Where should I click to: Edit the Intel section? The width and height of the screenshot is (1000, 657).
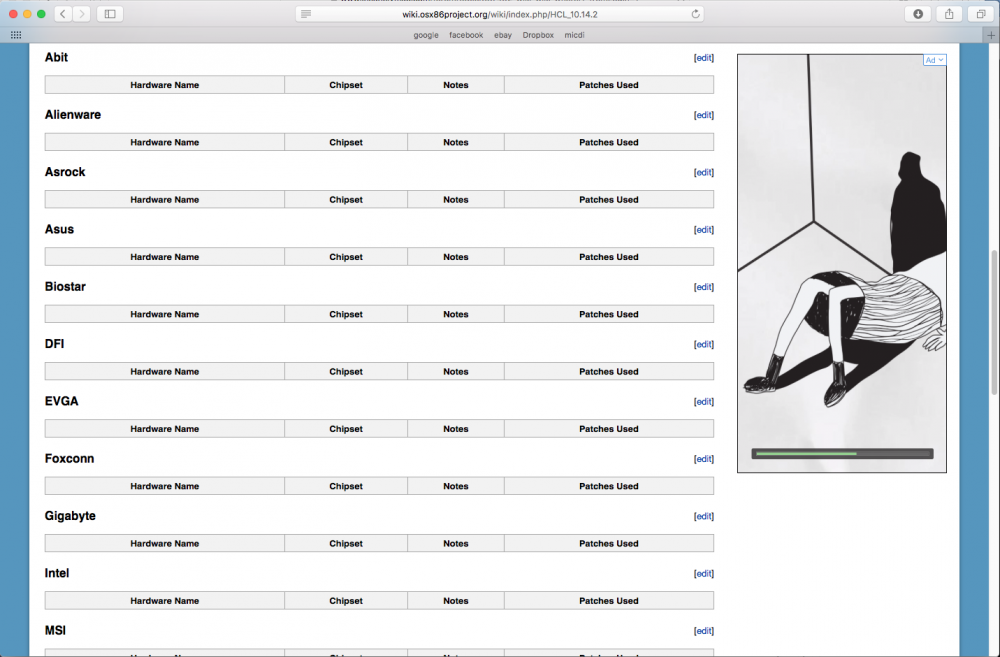pyautogui.click(x=703, y=574)
